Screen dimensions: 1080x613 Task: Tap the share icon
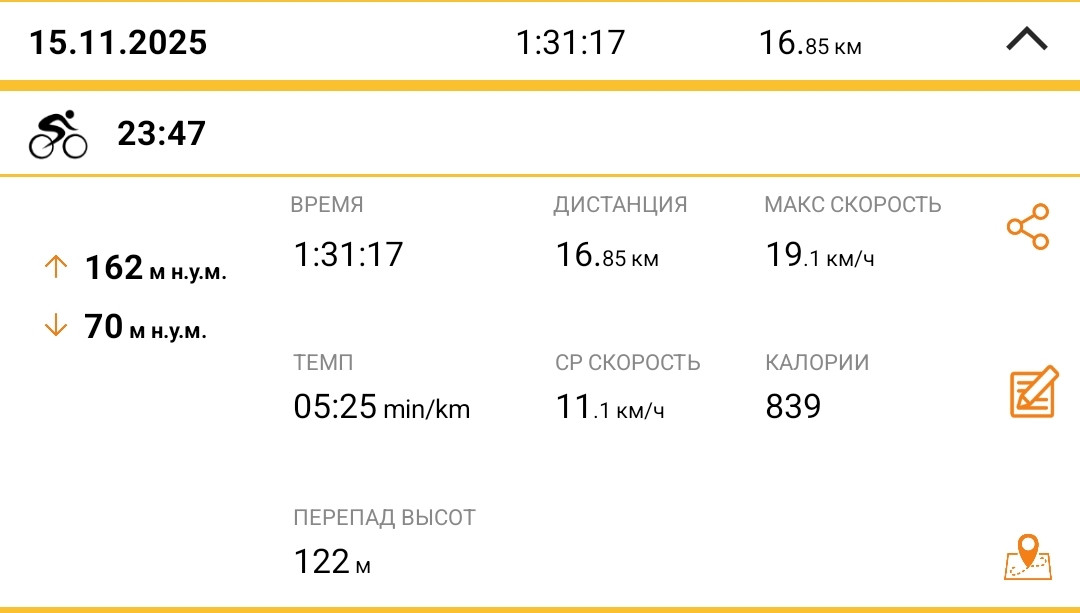tap(1028, 227)
